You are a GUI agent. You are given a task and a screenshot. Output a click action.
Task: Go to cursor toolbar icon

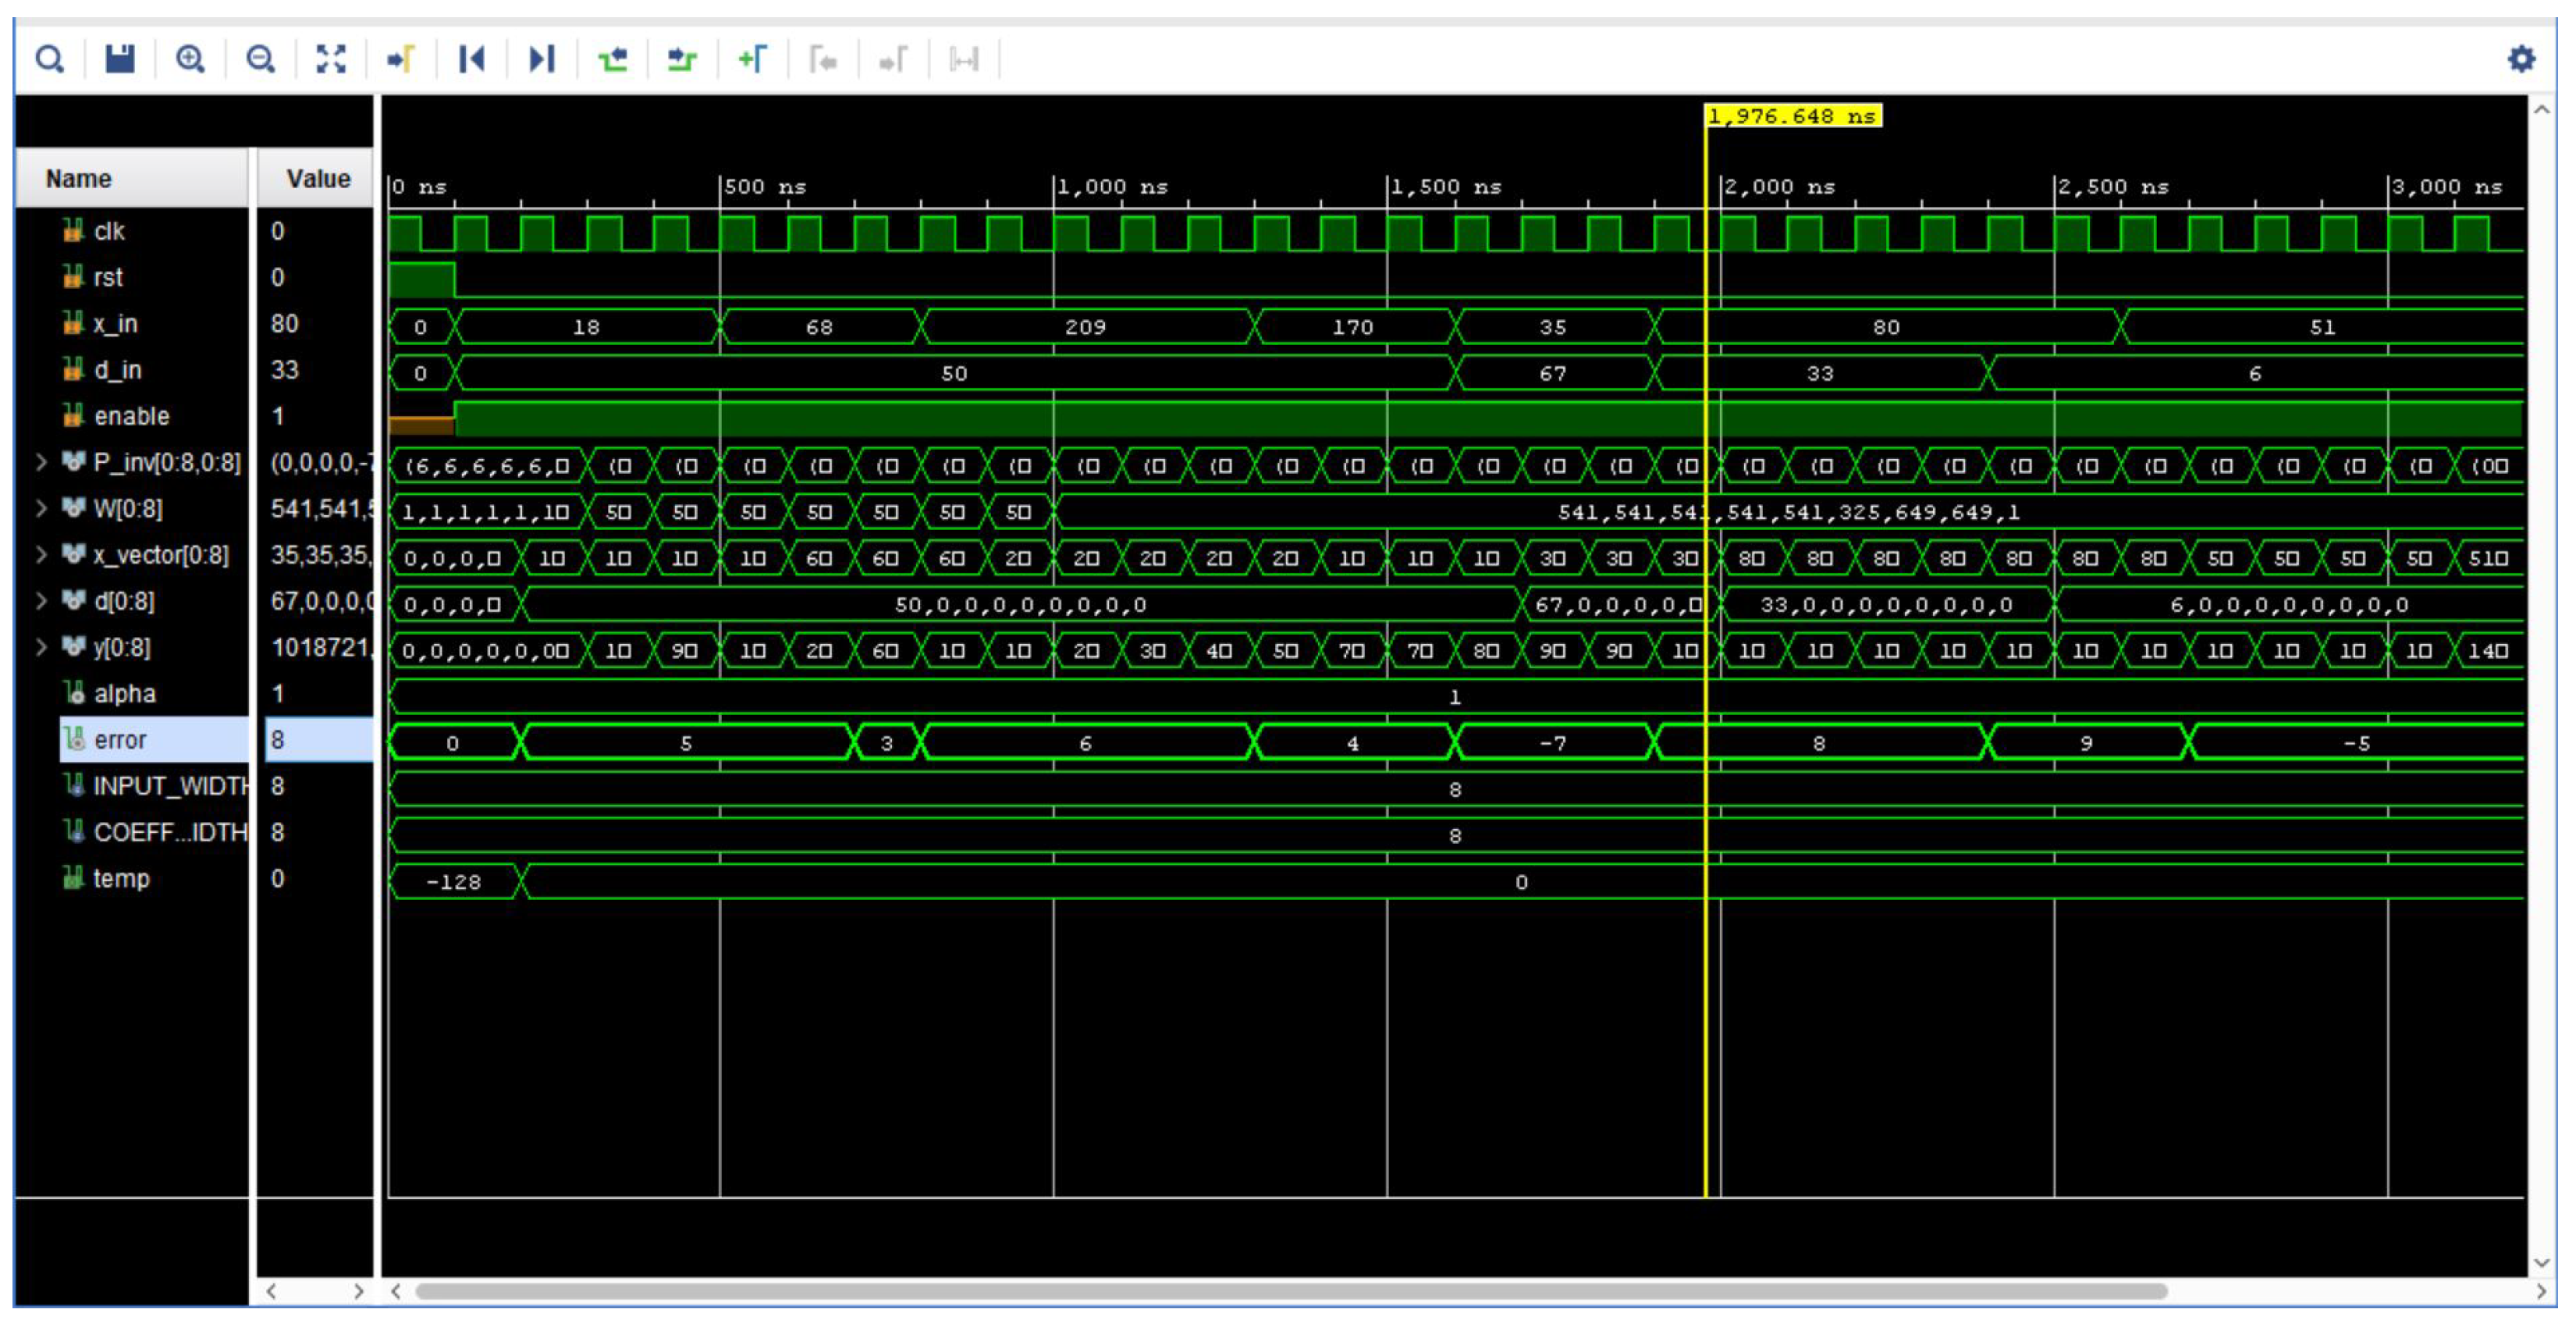401,60
